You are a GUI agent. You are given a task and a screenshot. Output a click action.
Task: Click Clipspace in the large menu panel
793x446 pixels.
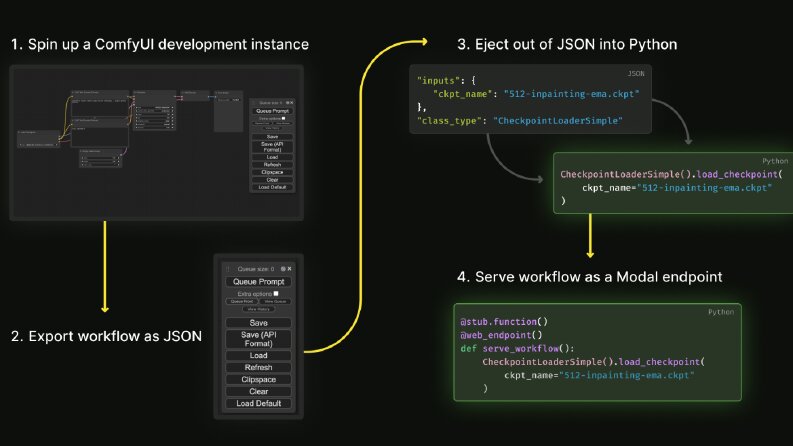(258, 379)
